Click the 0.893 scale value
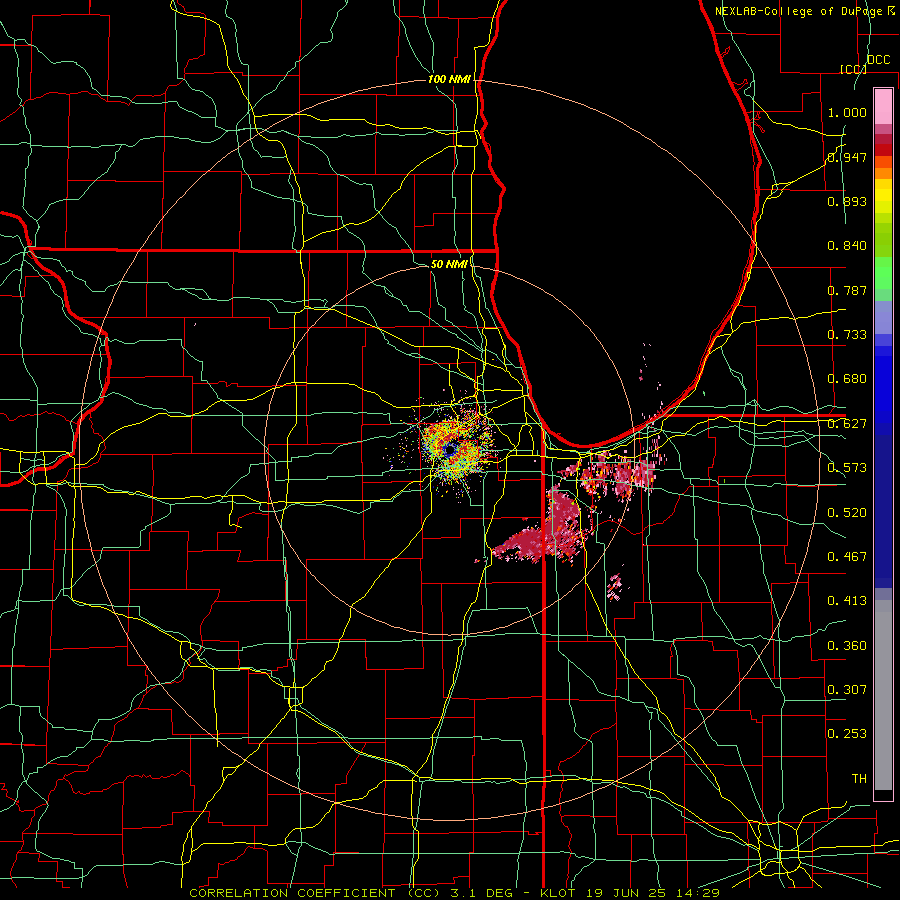 [847, 201]
